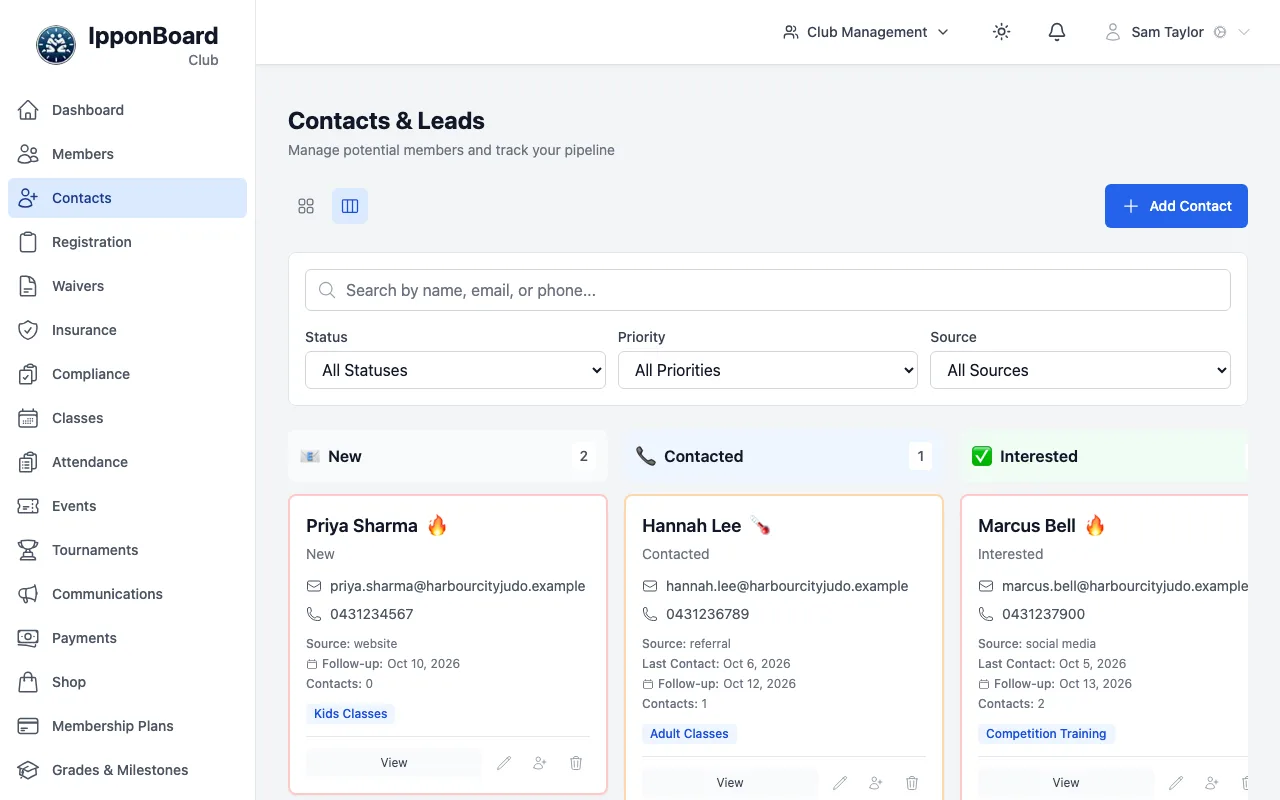Navigate to Attendance section

click(127, 462)
